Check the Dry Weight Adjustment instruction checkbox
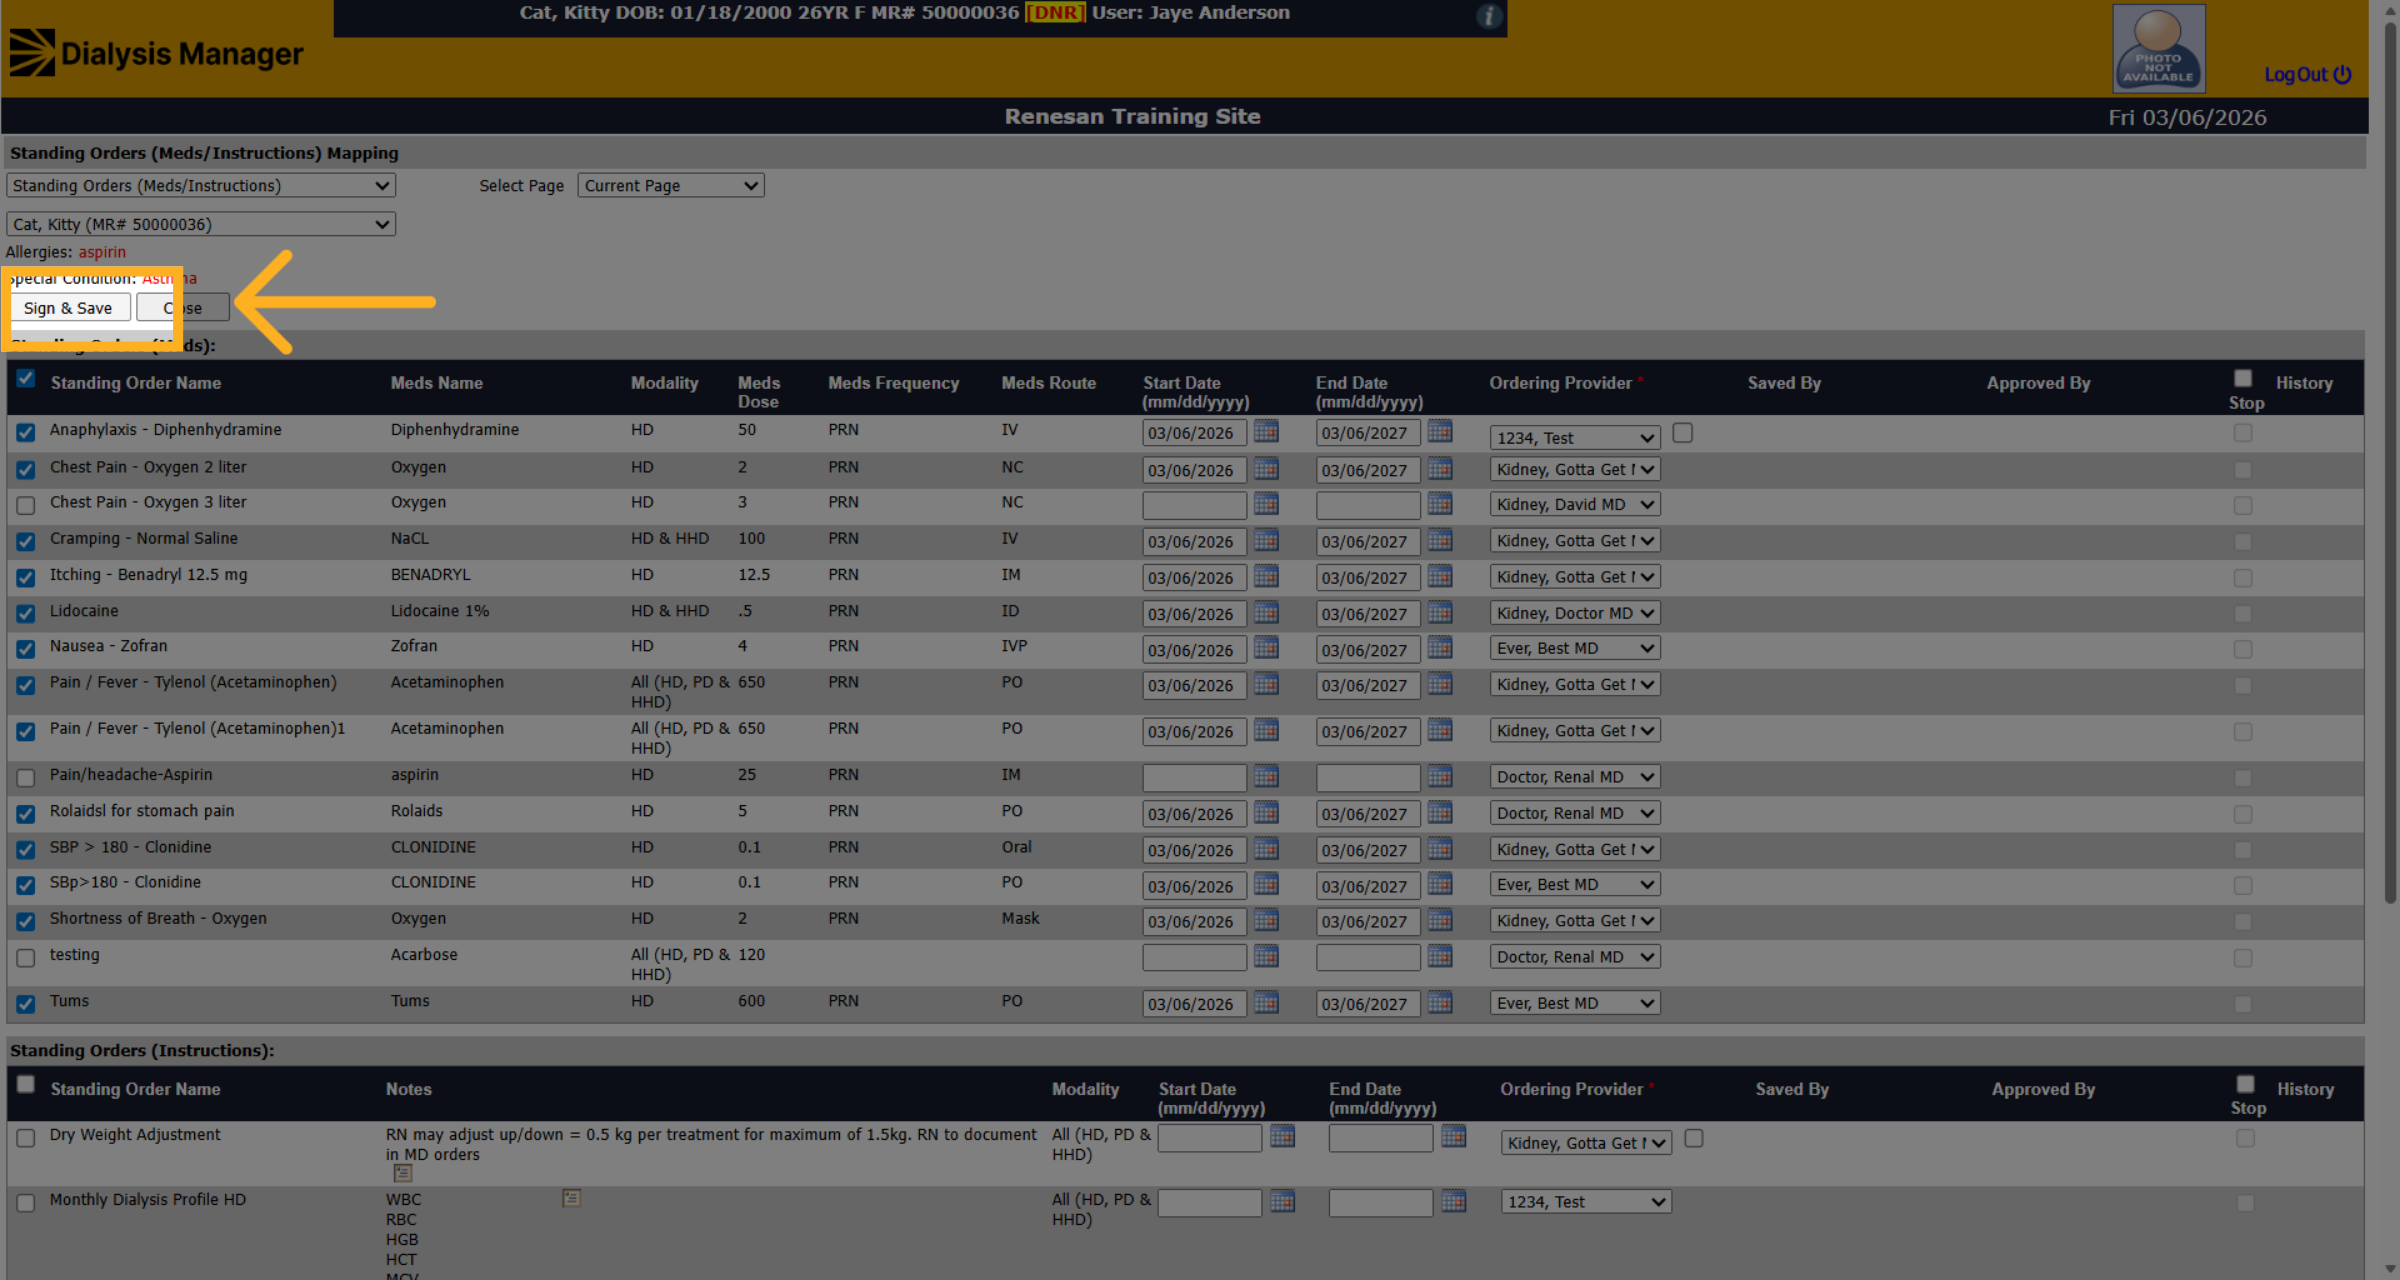This screenshot has height=1280, width=2400. coord(26,1138)
